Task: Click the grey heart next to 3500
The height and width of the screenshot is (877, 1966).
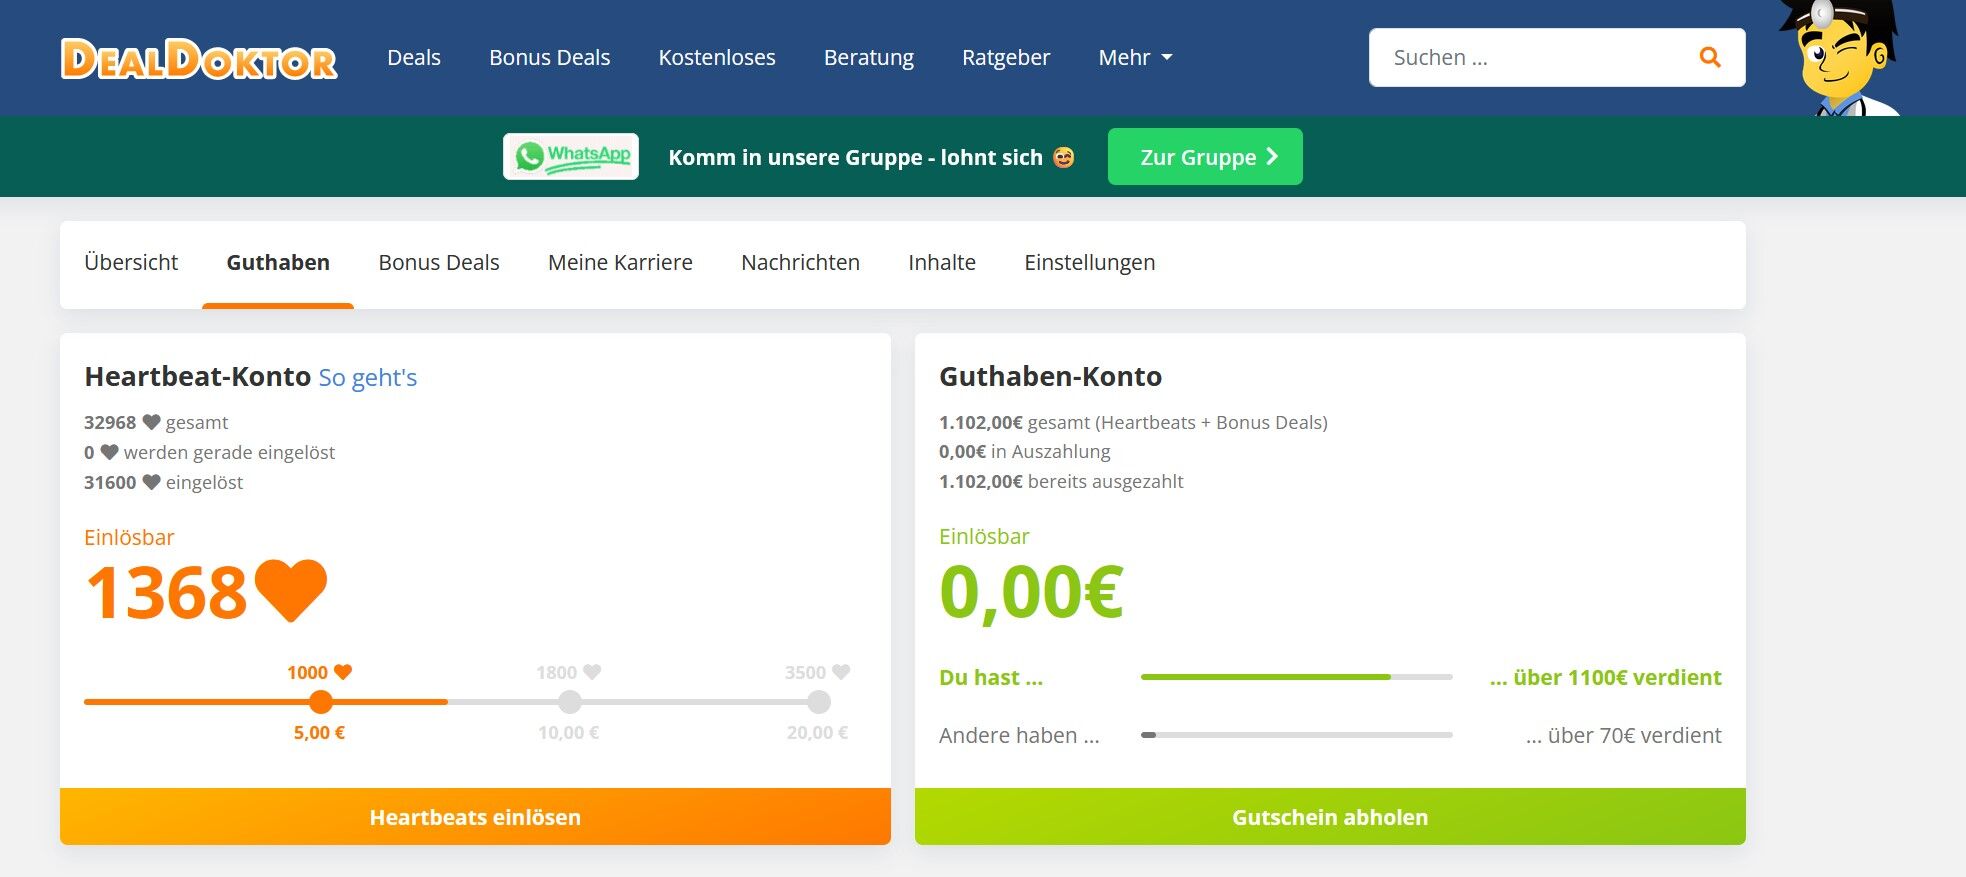Action: pos(841,672)
